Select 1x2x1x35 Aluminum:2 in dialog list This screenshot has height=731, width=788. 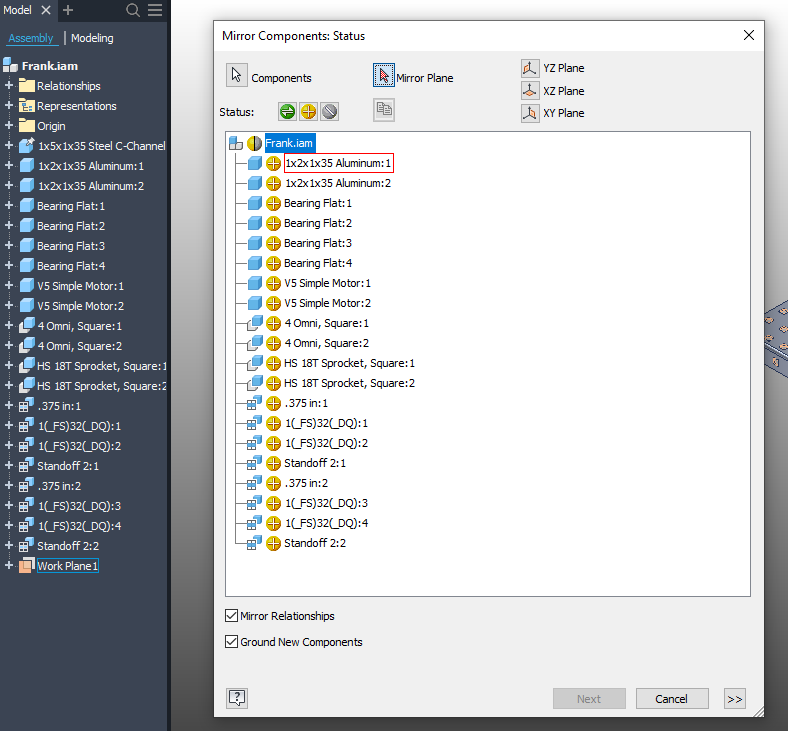pos(338,183)
